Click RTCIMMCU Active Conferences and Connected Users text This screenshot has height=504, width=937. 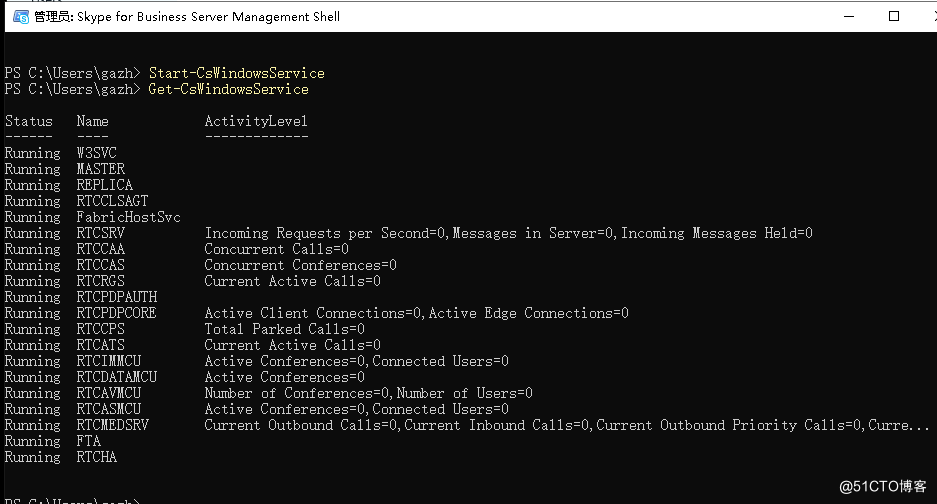coord(357,362)
